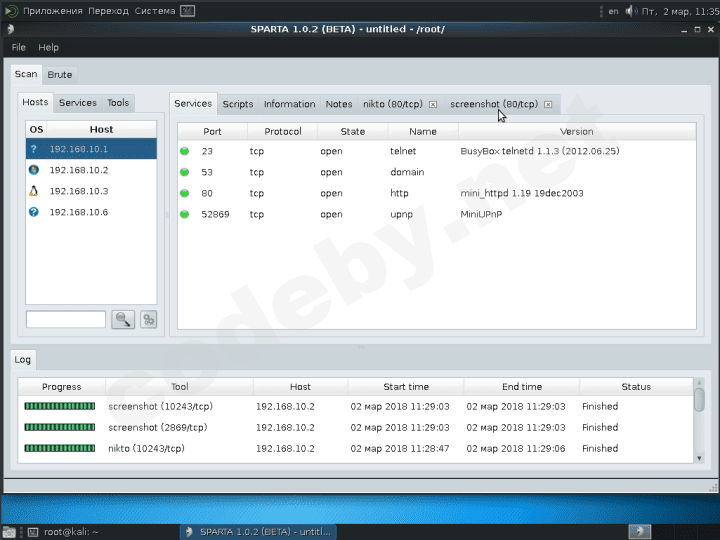Select host 192.168.10.6 in list
Screen dimensions: 720x540
pos(79,212)
